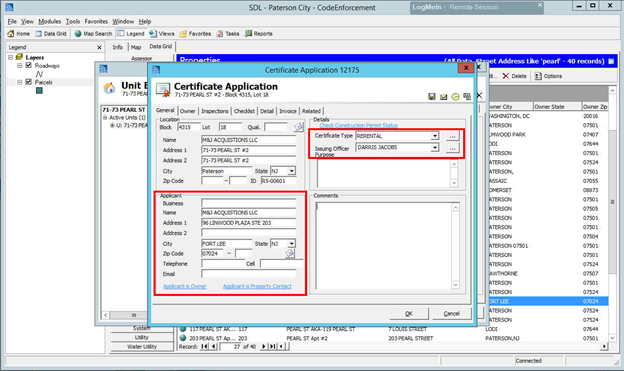Viewport: 624px width, 371px height.
Task: Save the certificate application with the disk icon
Action: pos(431,96)
